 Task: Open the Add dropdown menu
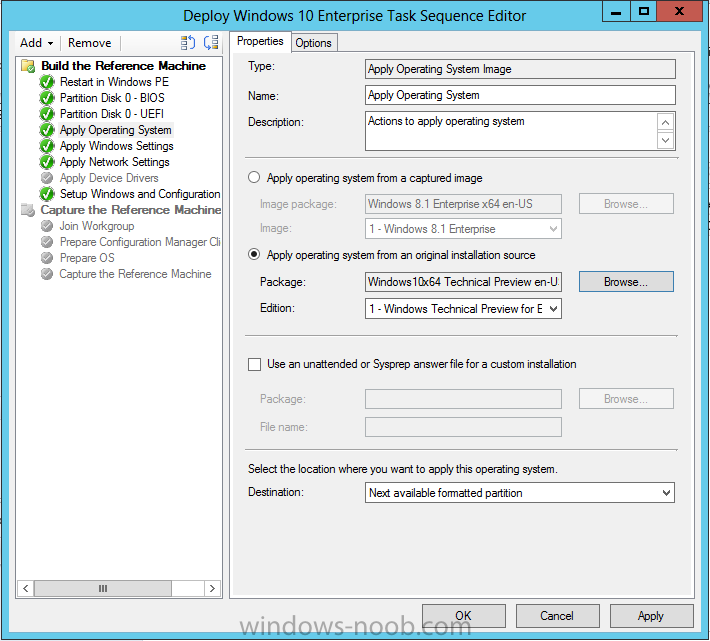coord(36,43)
